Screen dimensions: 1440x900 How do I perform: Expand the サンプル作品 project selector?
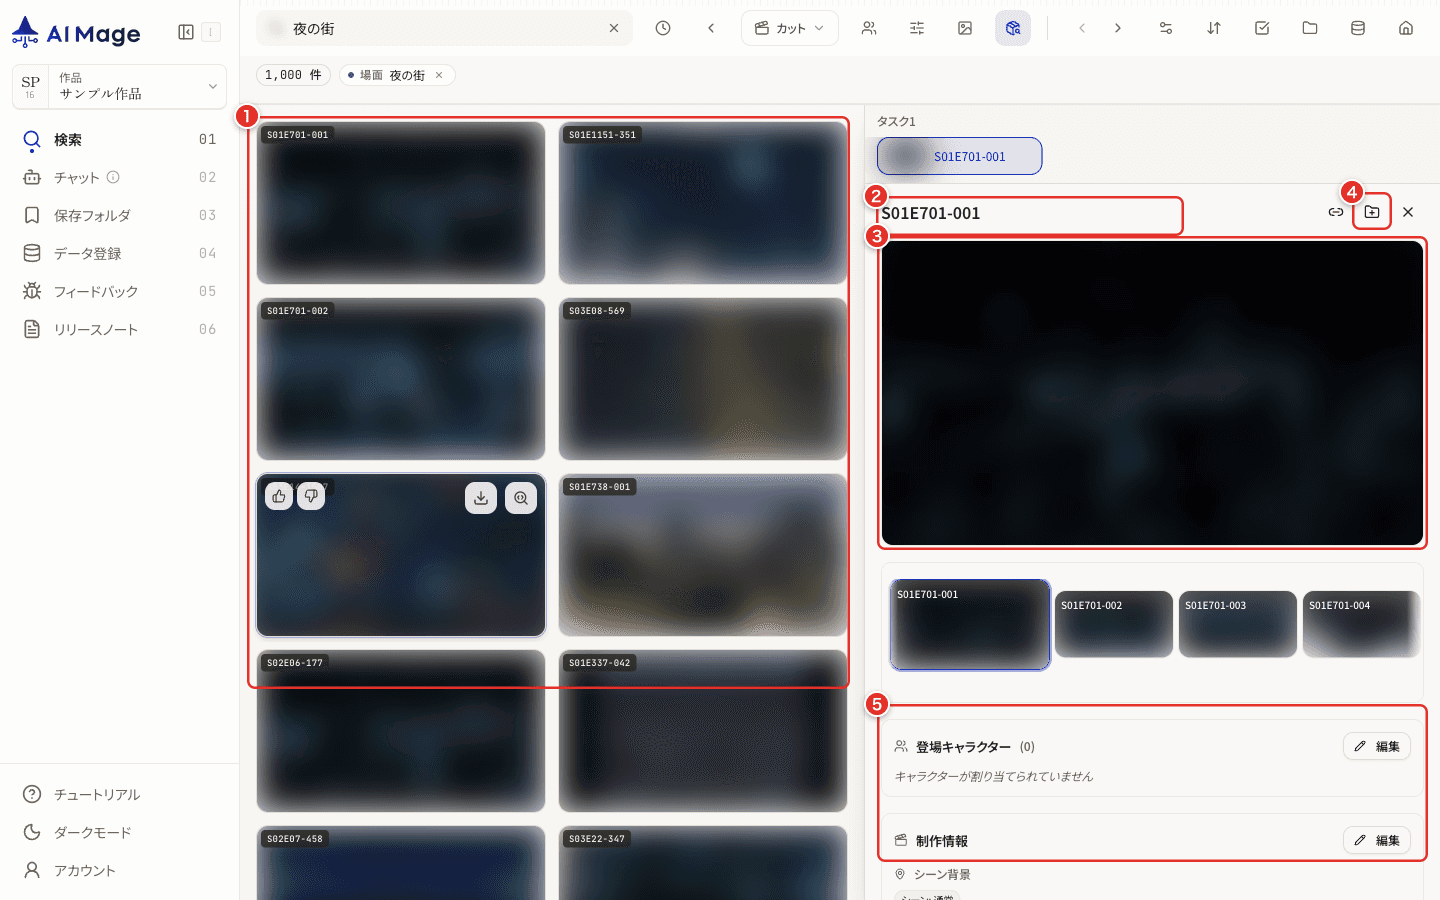[x=119, y=86]
